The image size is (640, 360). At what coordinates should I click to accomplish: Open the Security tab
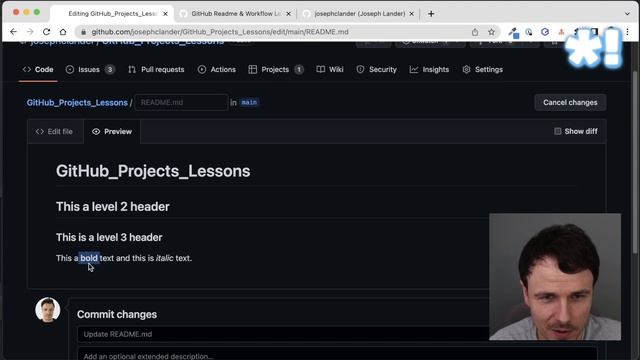pos(376,69)
